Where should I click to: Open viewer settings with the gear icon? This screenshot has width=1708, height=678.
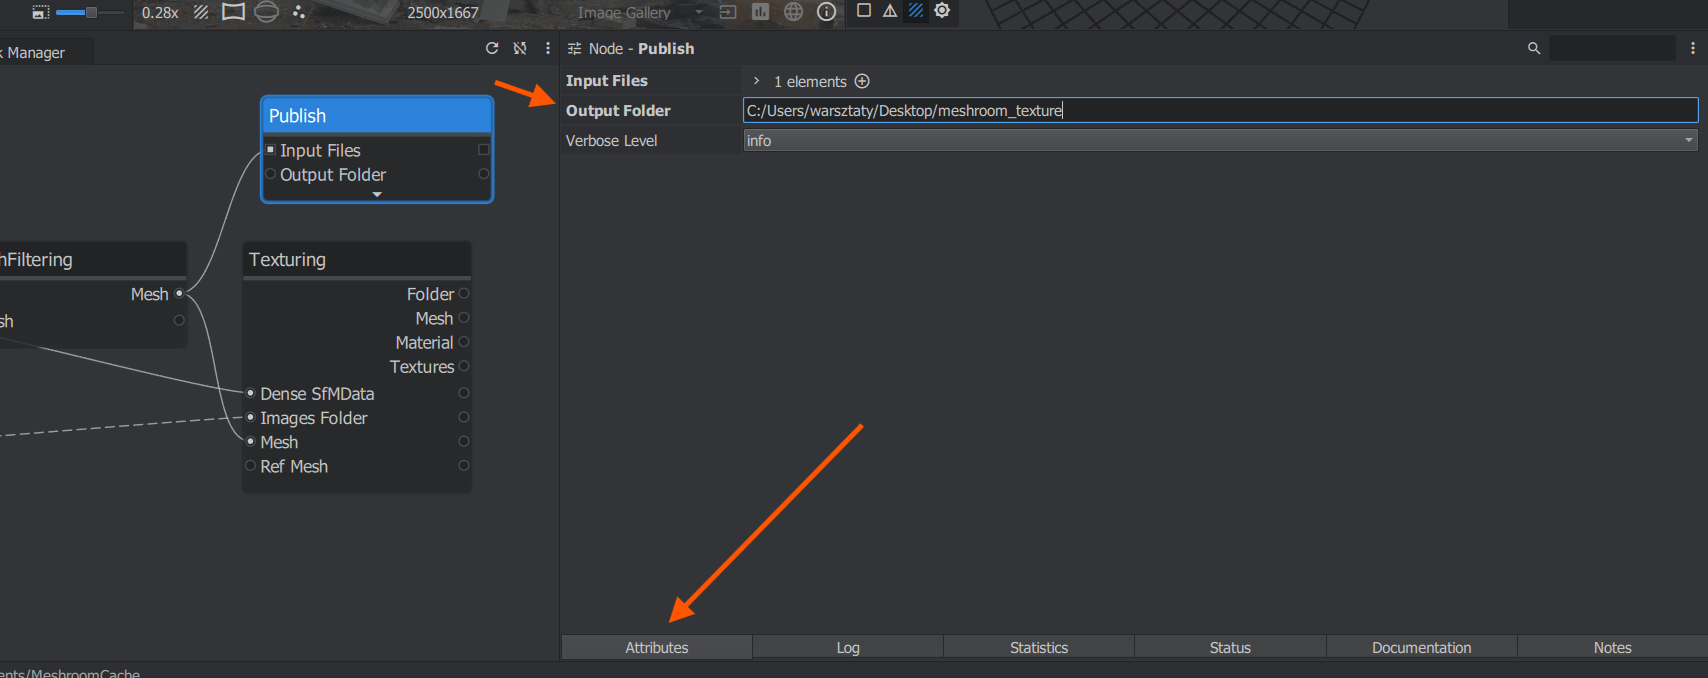[x=942, y=11]
